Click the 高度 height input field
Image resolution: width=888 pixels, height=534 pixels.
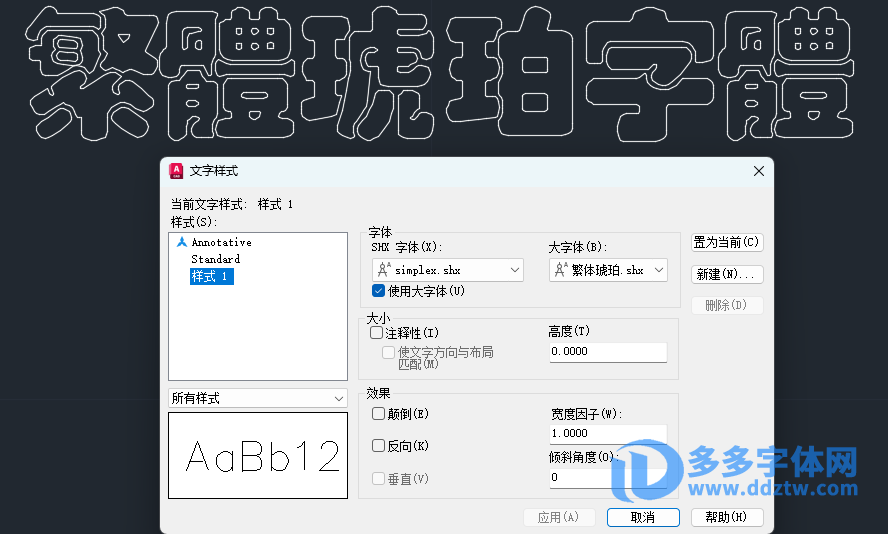pyautogui.click(x=607, y=352)
